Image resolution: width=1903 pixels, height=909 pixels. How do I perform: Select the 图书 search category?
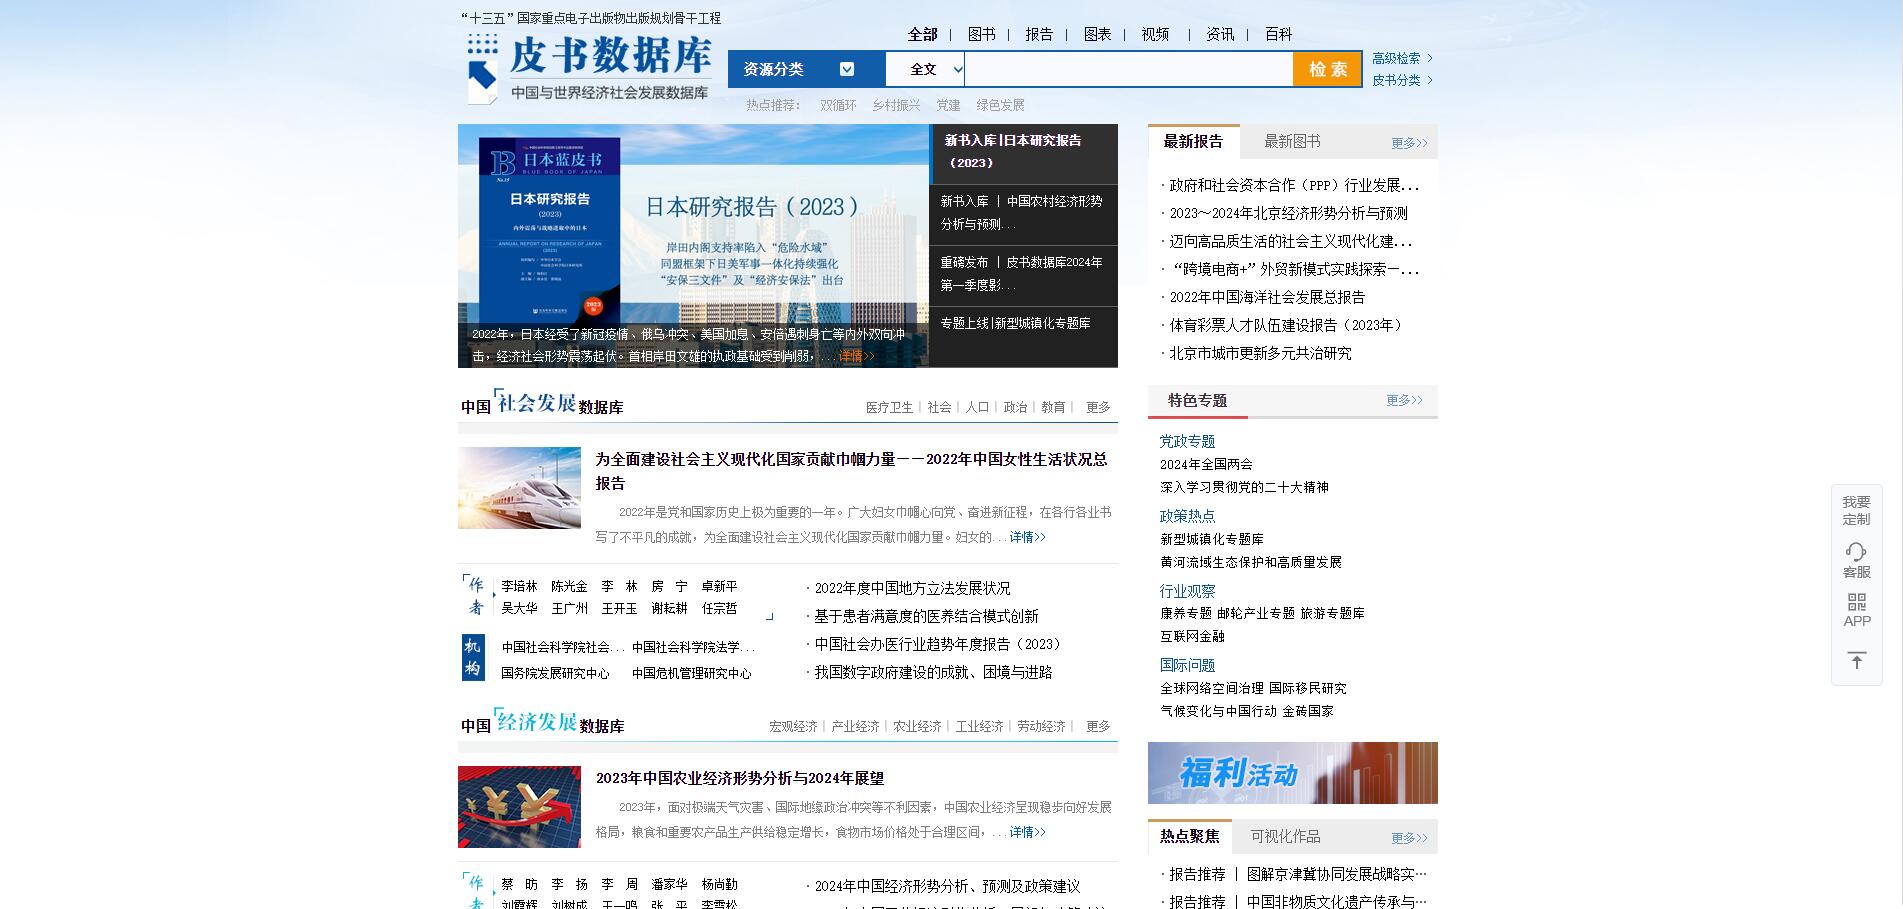tap(981, 34)
